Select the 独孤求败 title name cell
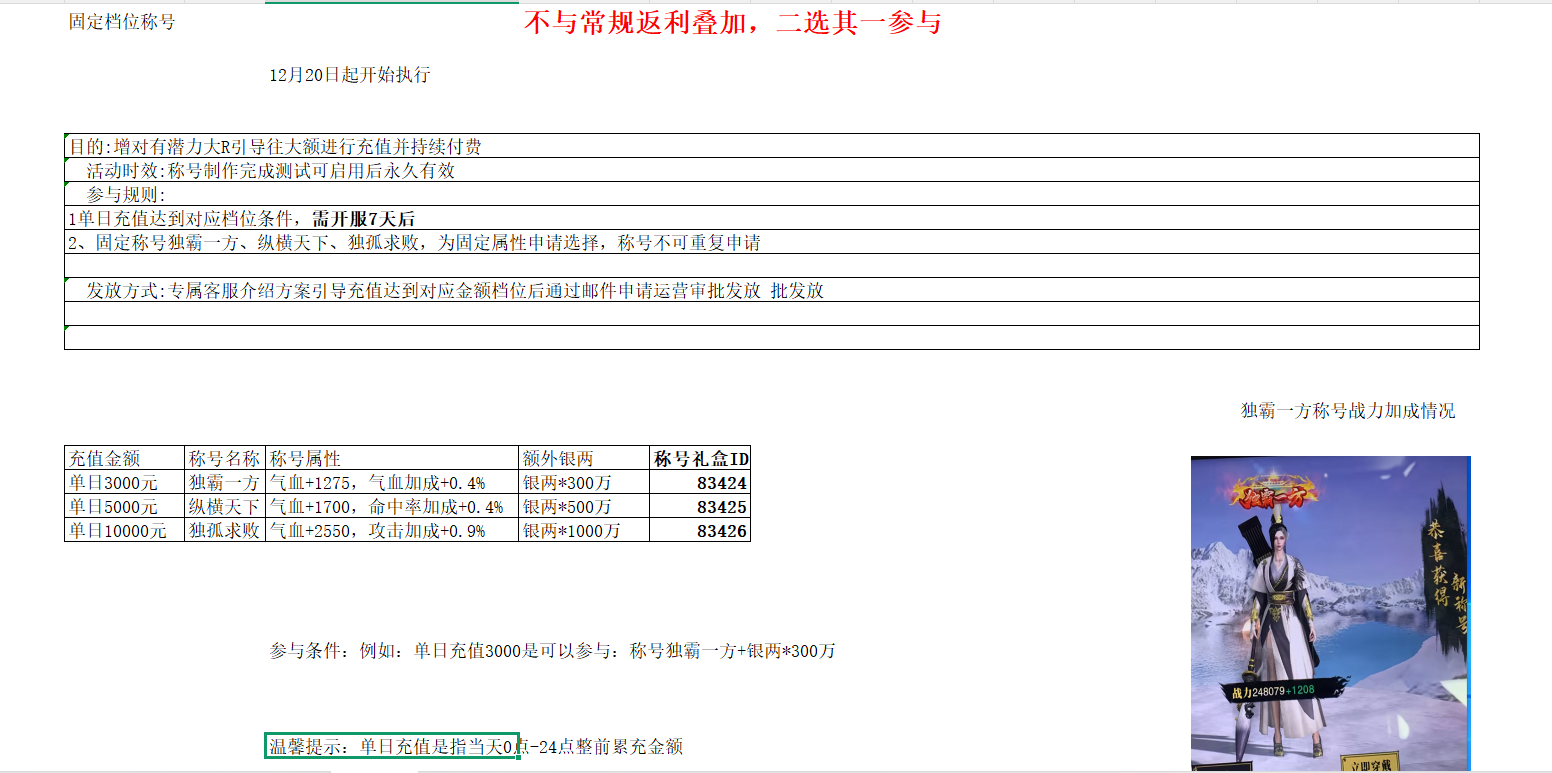Image resolution: width=1552 pixels, height=773 pixels. pyautogui.click(x=225, y=531)
